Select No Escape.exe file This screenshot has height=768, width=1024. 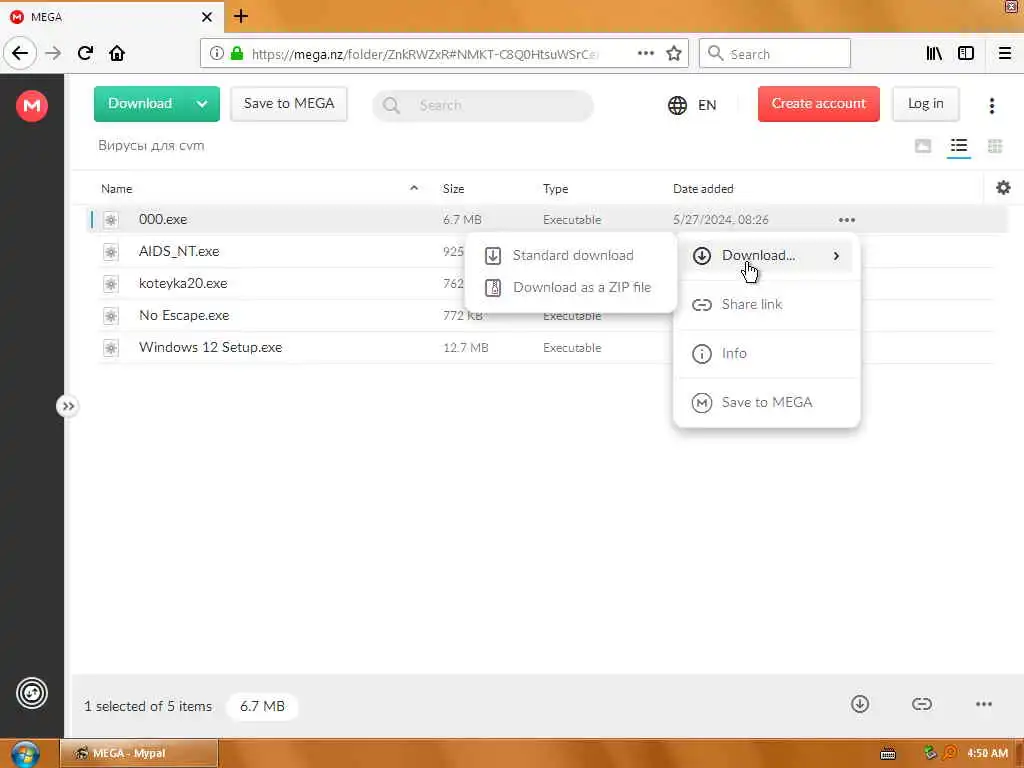pos(184,315)
